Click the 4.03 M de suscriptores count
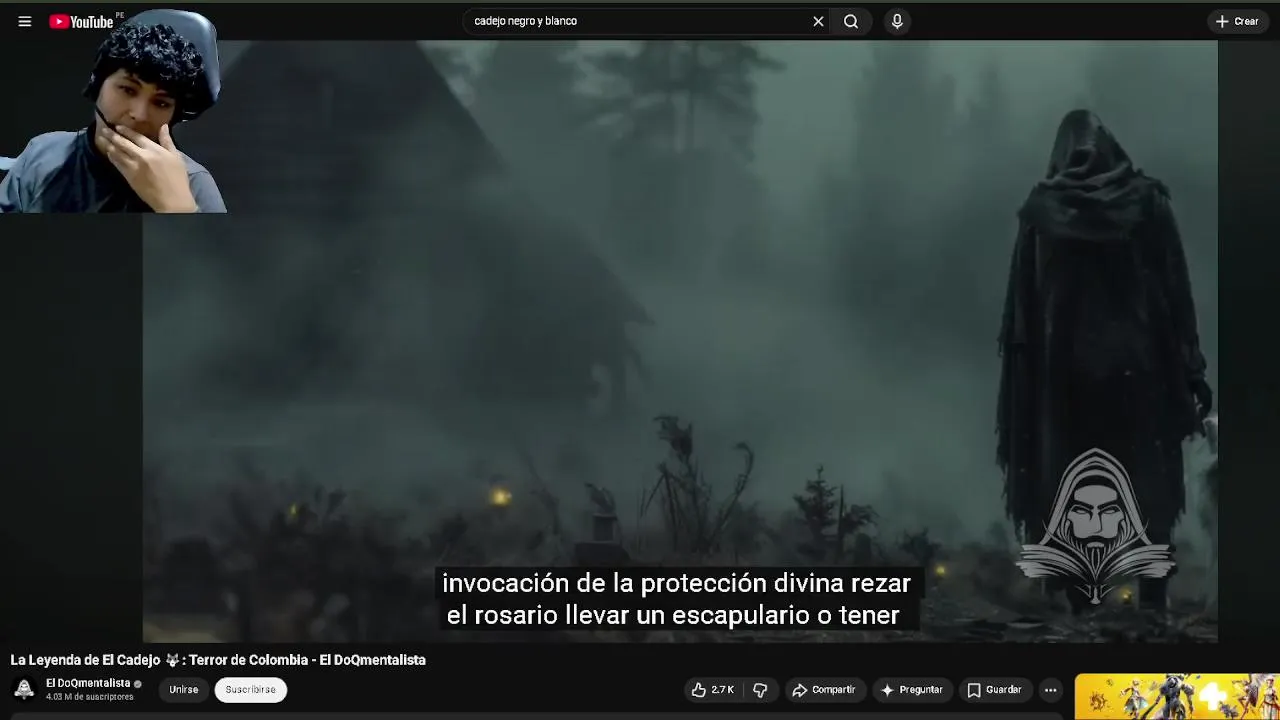Screen dimensions: 1280x720 (x=89, y=697)
